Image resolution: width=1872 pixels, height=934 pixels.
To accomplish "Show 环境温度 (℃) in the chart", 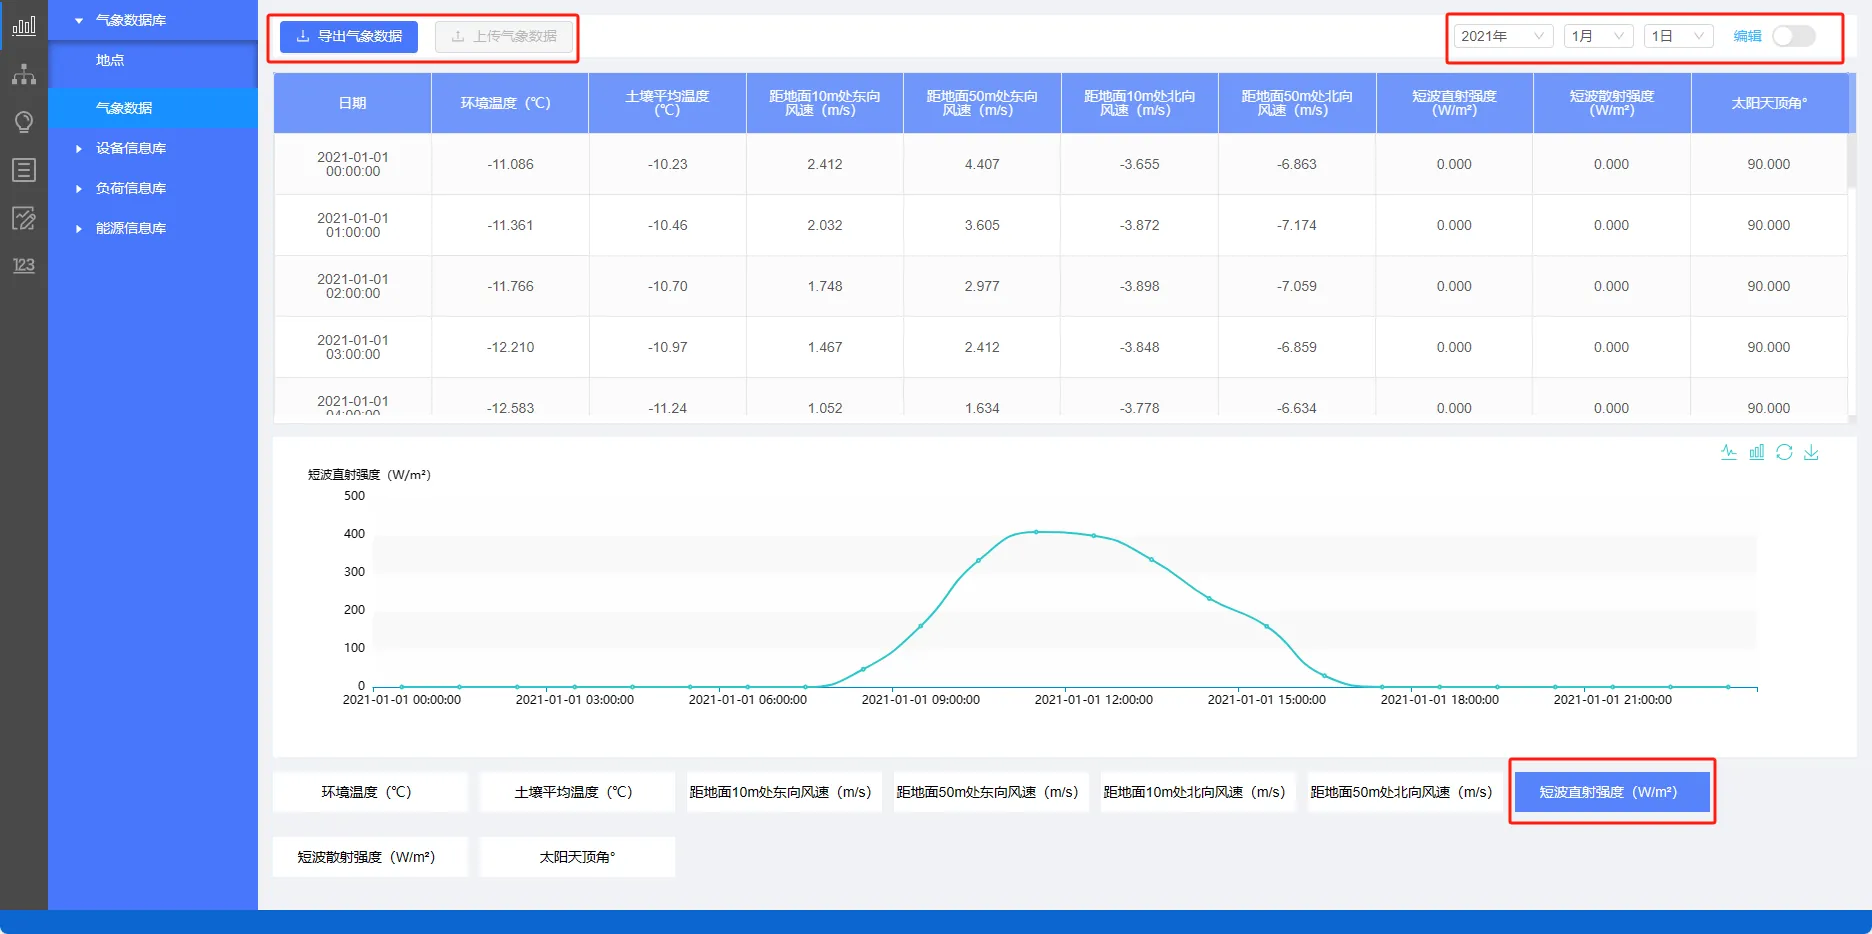I will coord(370,792).
